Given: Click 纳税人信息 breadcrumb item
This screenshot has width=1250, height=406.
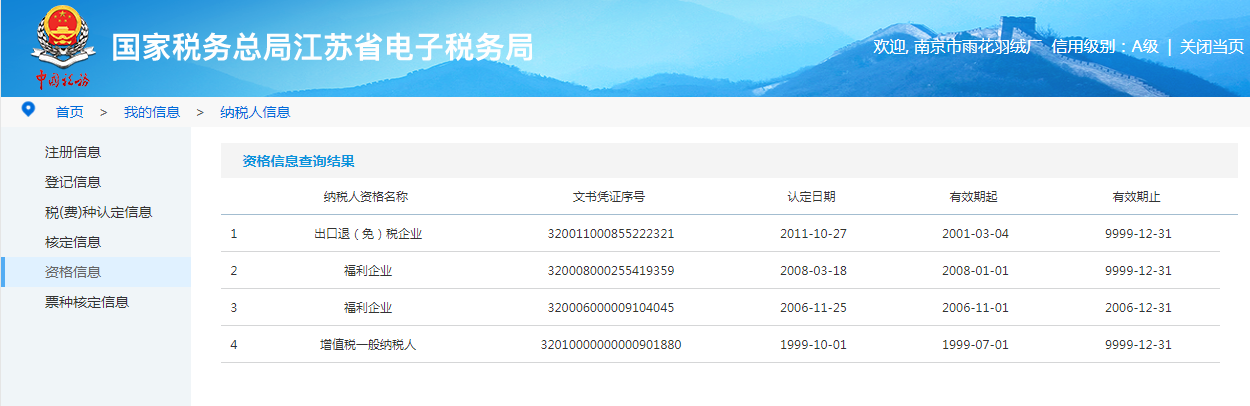Looking at the screenshot, I should pos(255,112).
